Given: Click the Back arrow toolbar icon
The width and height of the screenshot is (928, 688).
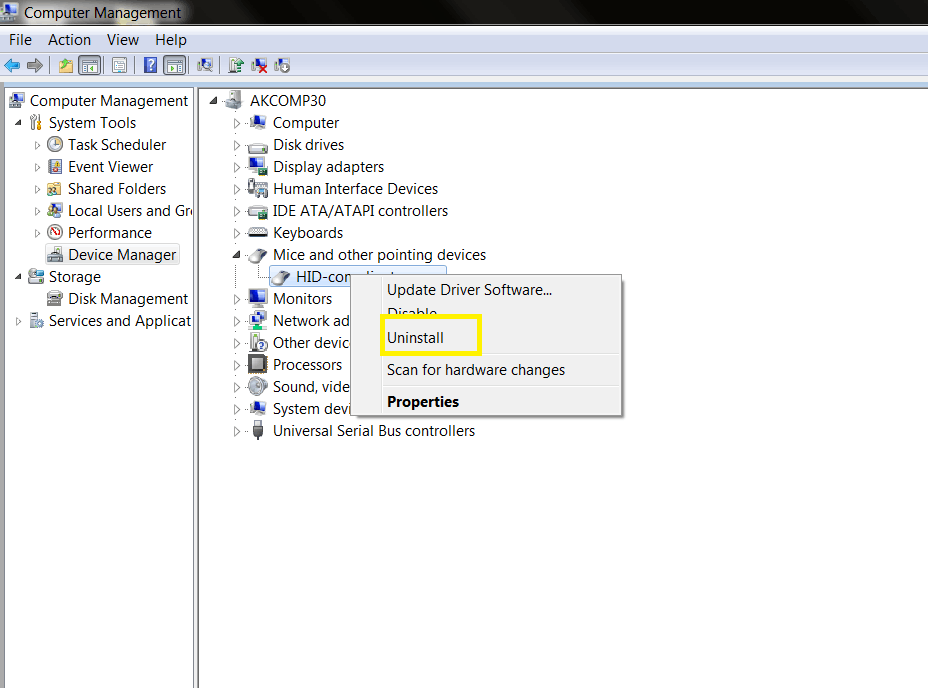Looking at the screenshot, I should point(12,65).
